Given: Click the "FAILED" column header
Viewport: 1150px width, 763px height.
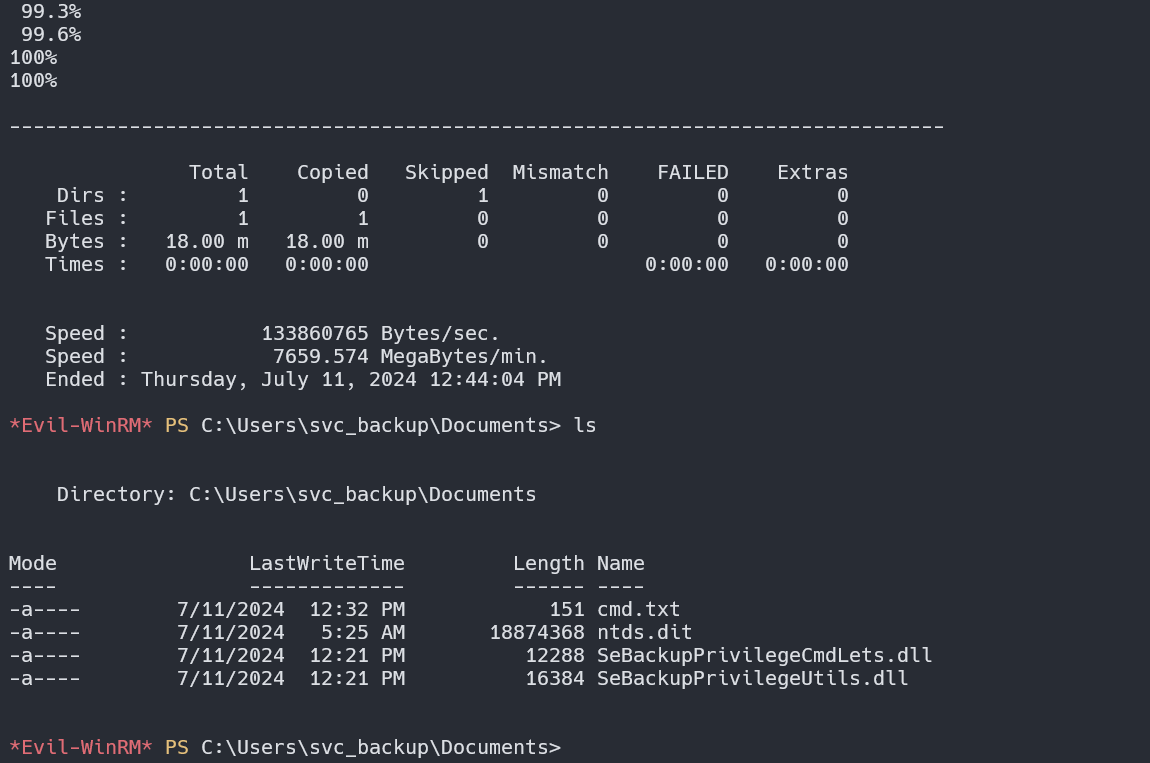Looking at the screenshot, I should click(x=692, y=172).
